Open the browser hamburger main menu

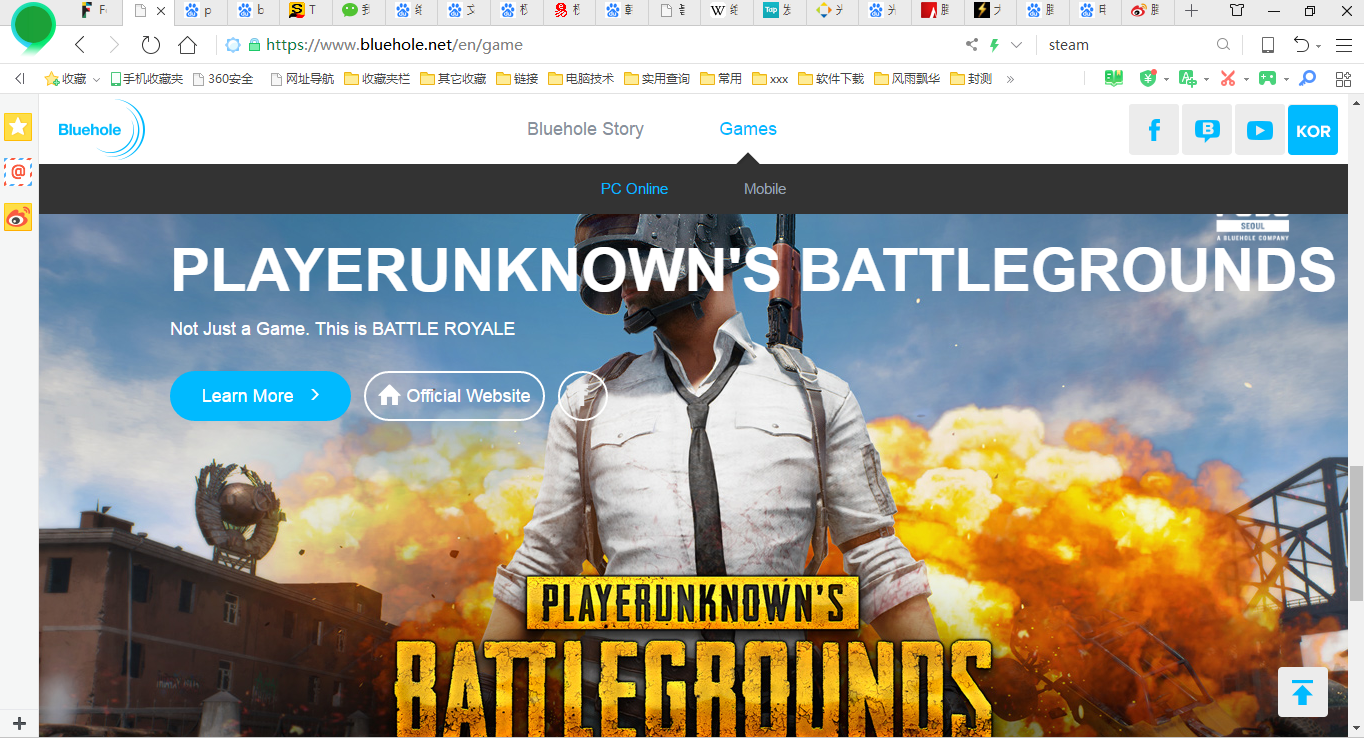coord(1343,45)
